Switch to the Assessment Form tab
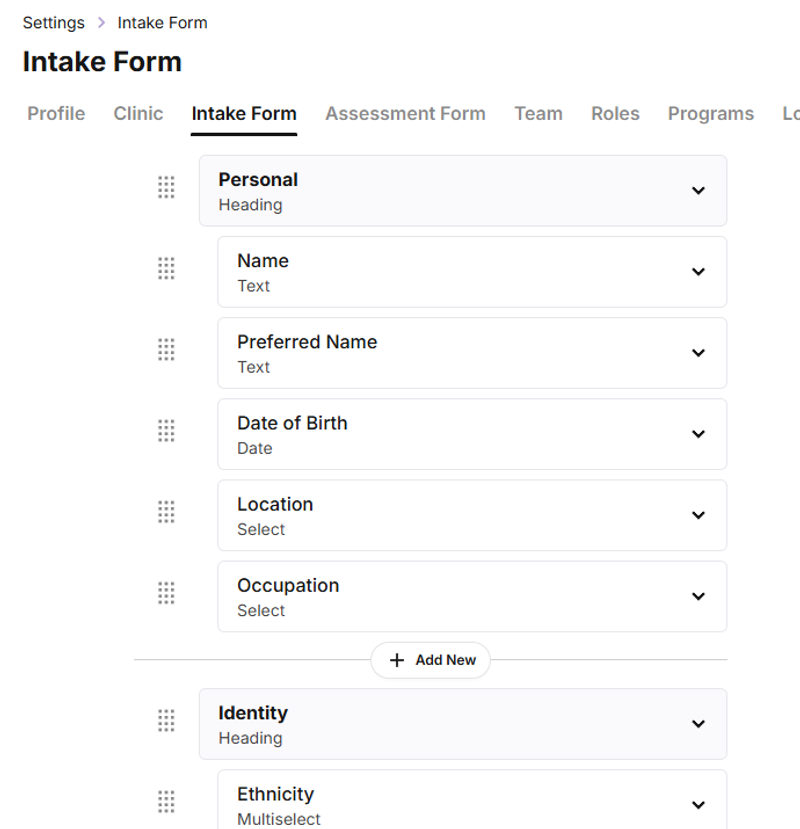 (405, 113)
